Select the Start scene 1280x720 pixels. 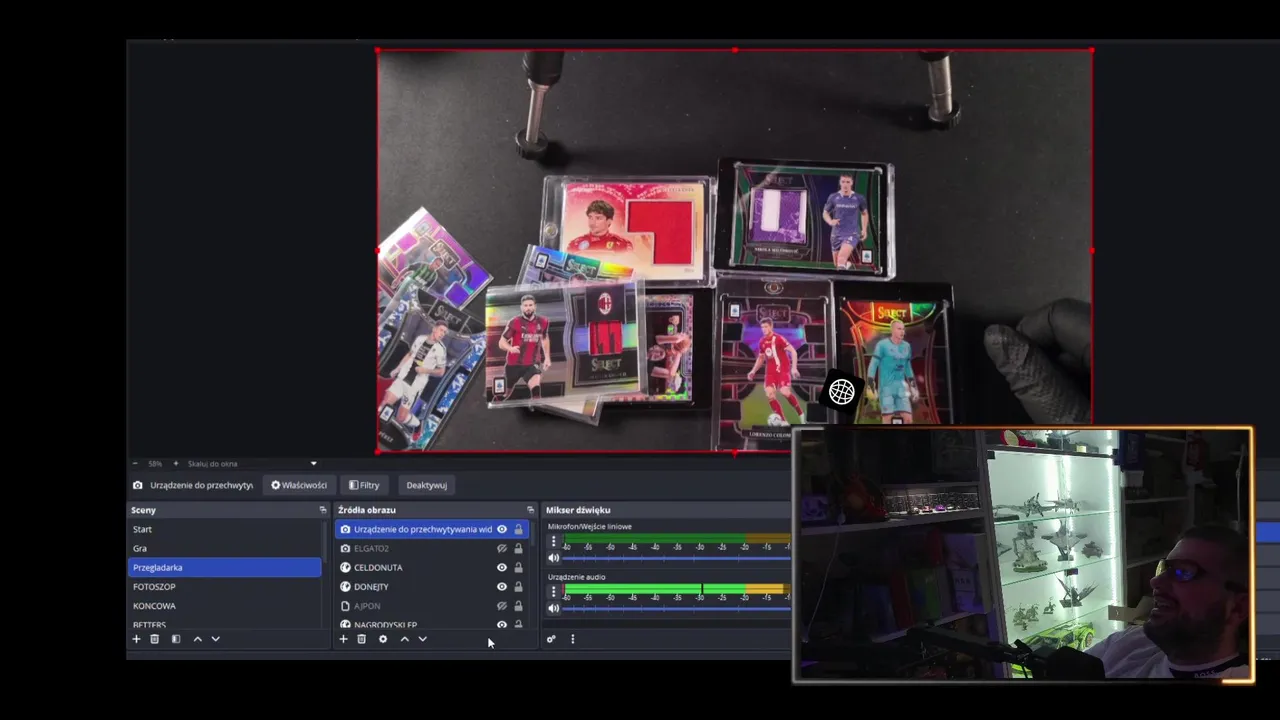tap(225, 529)
